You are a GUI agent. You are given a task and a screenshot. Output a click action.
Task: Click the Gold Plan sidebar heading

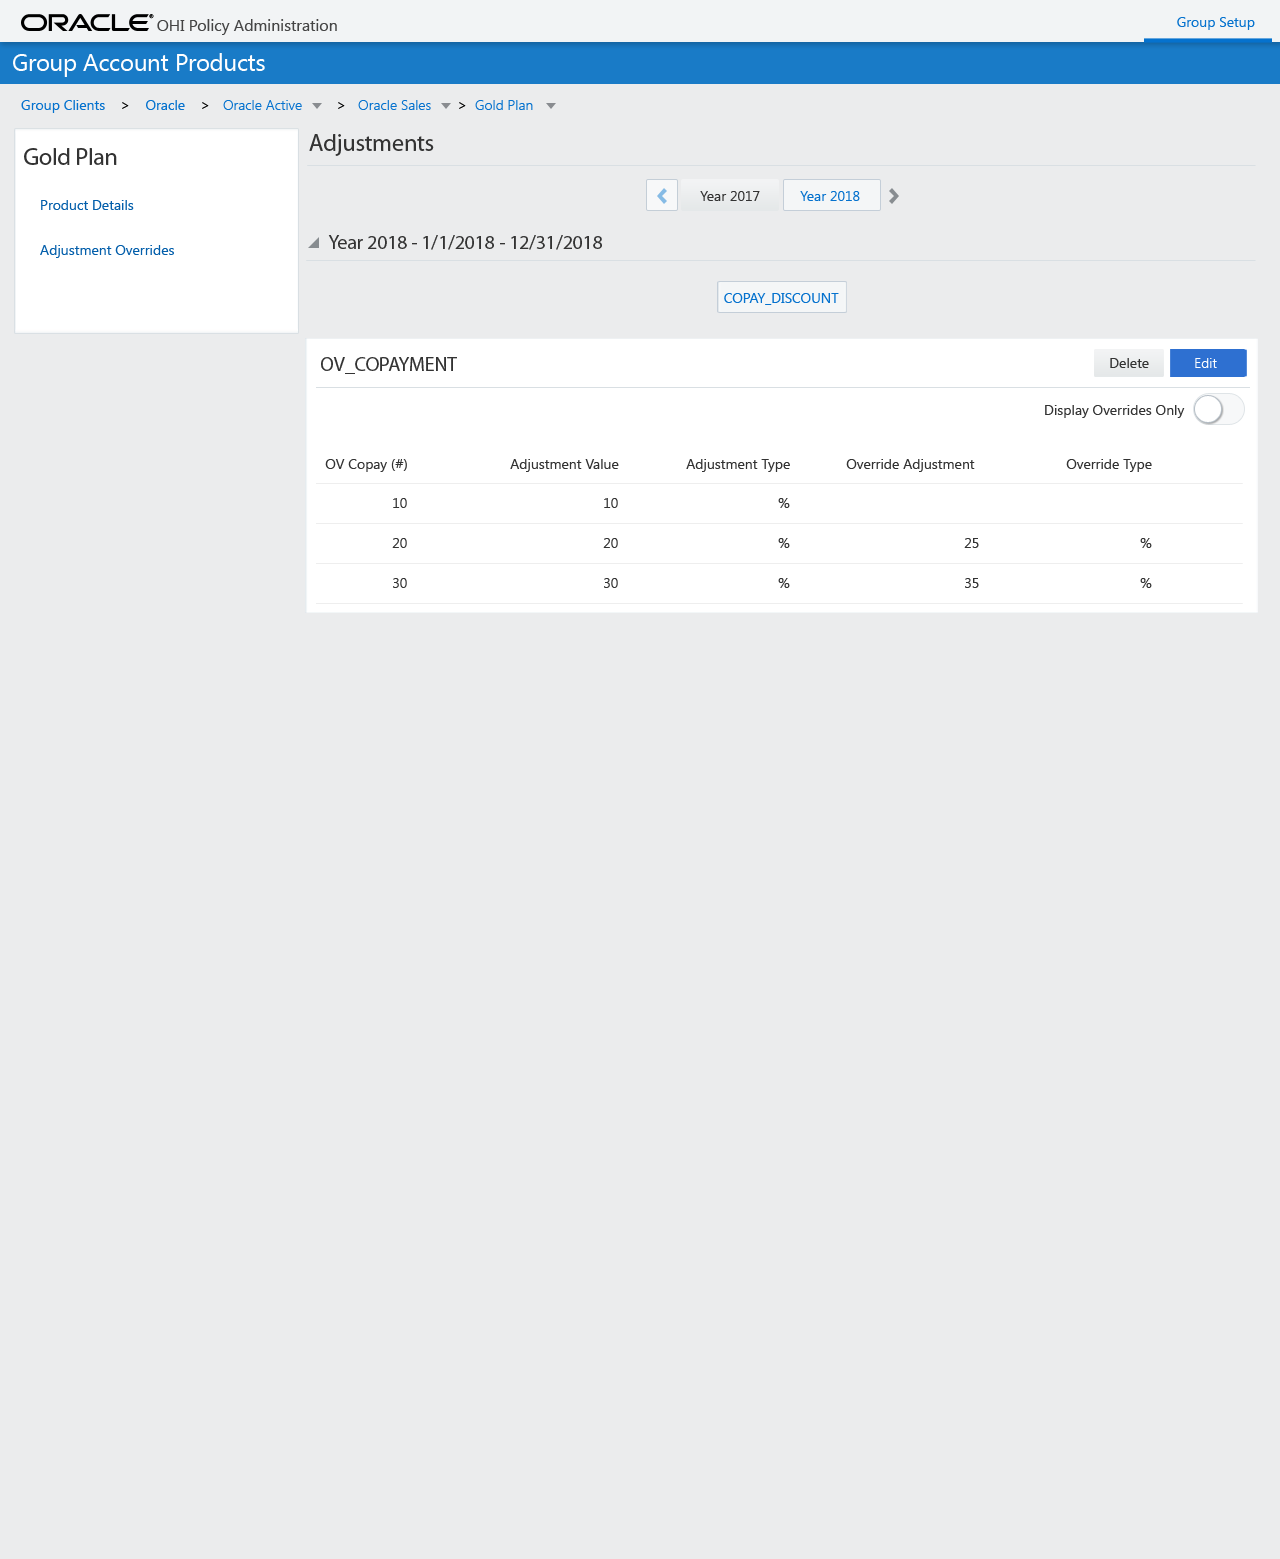pos(70,157)
